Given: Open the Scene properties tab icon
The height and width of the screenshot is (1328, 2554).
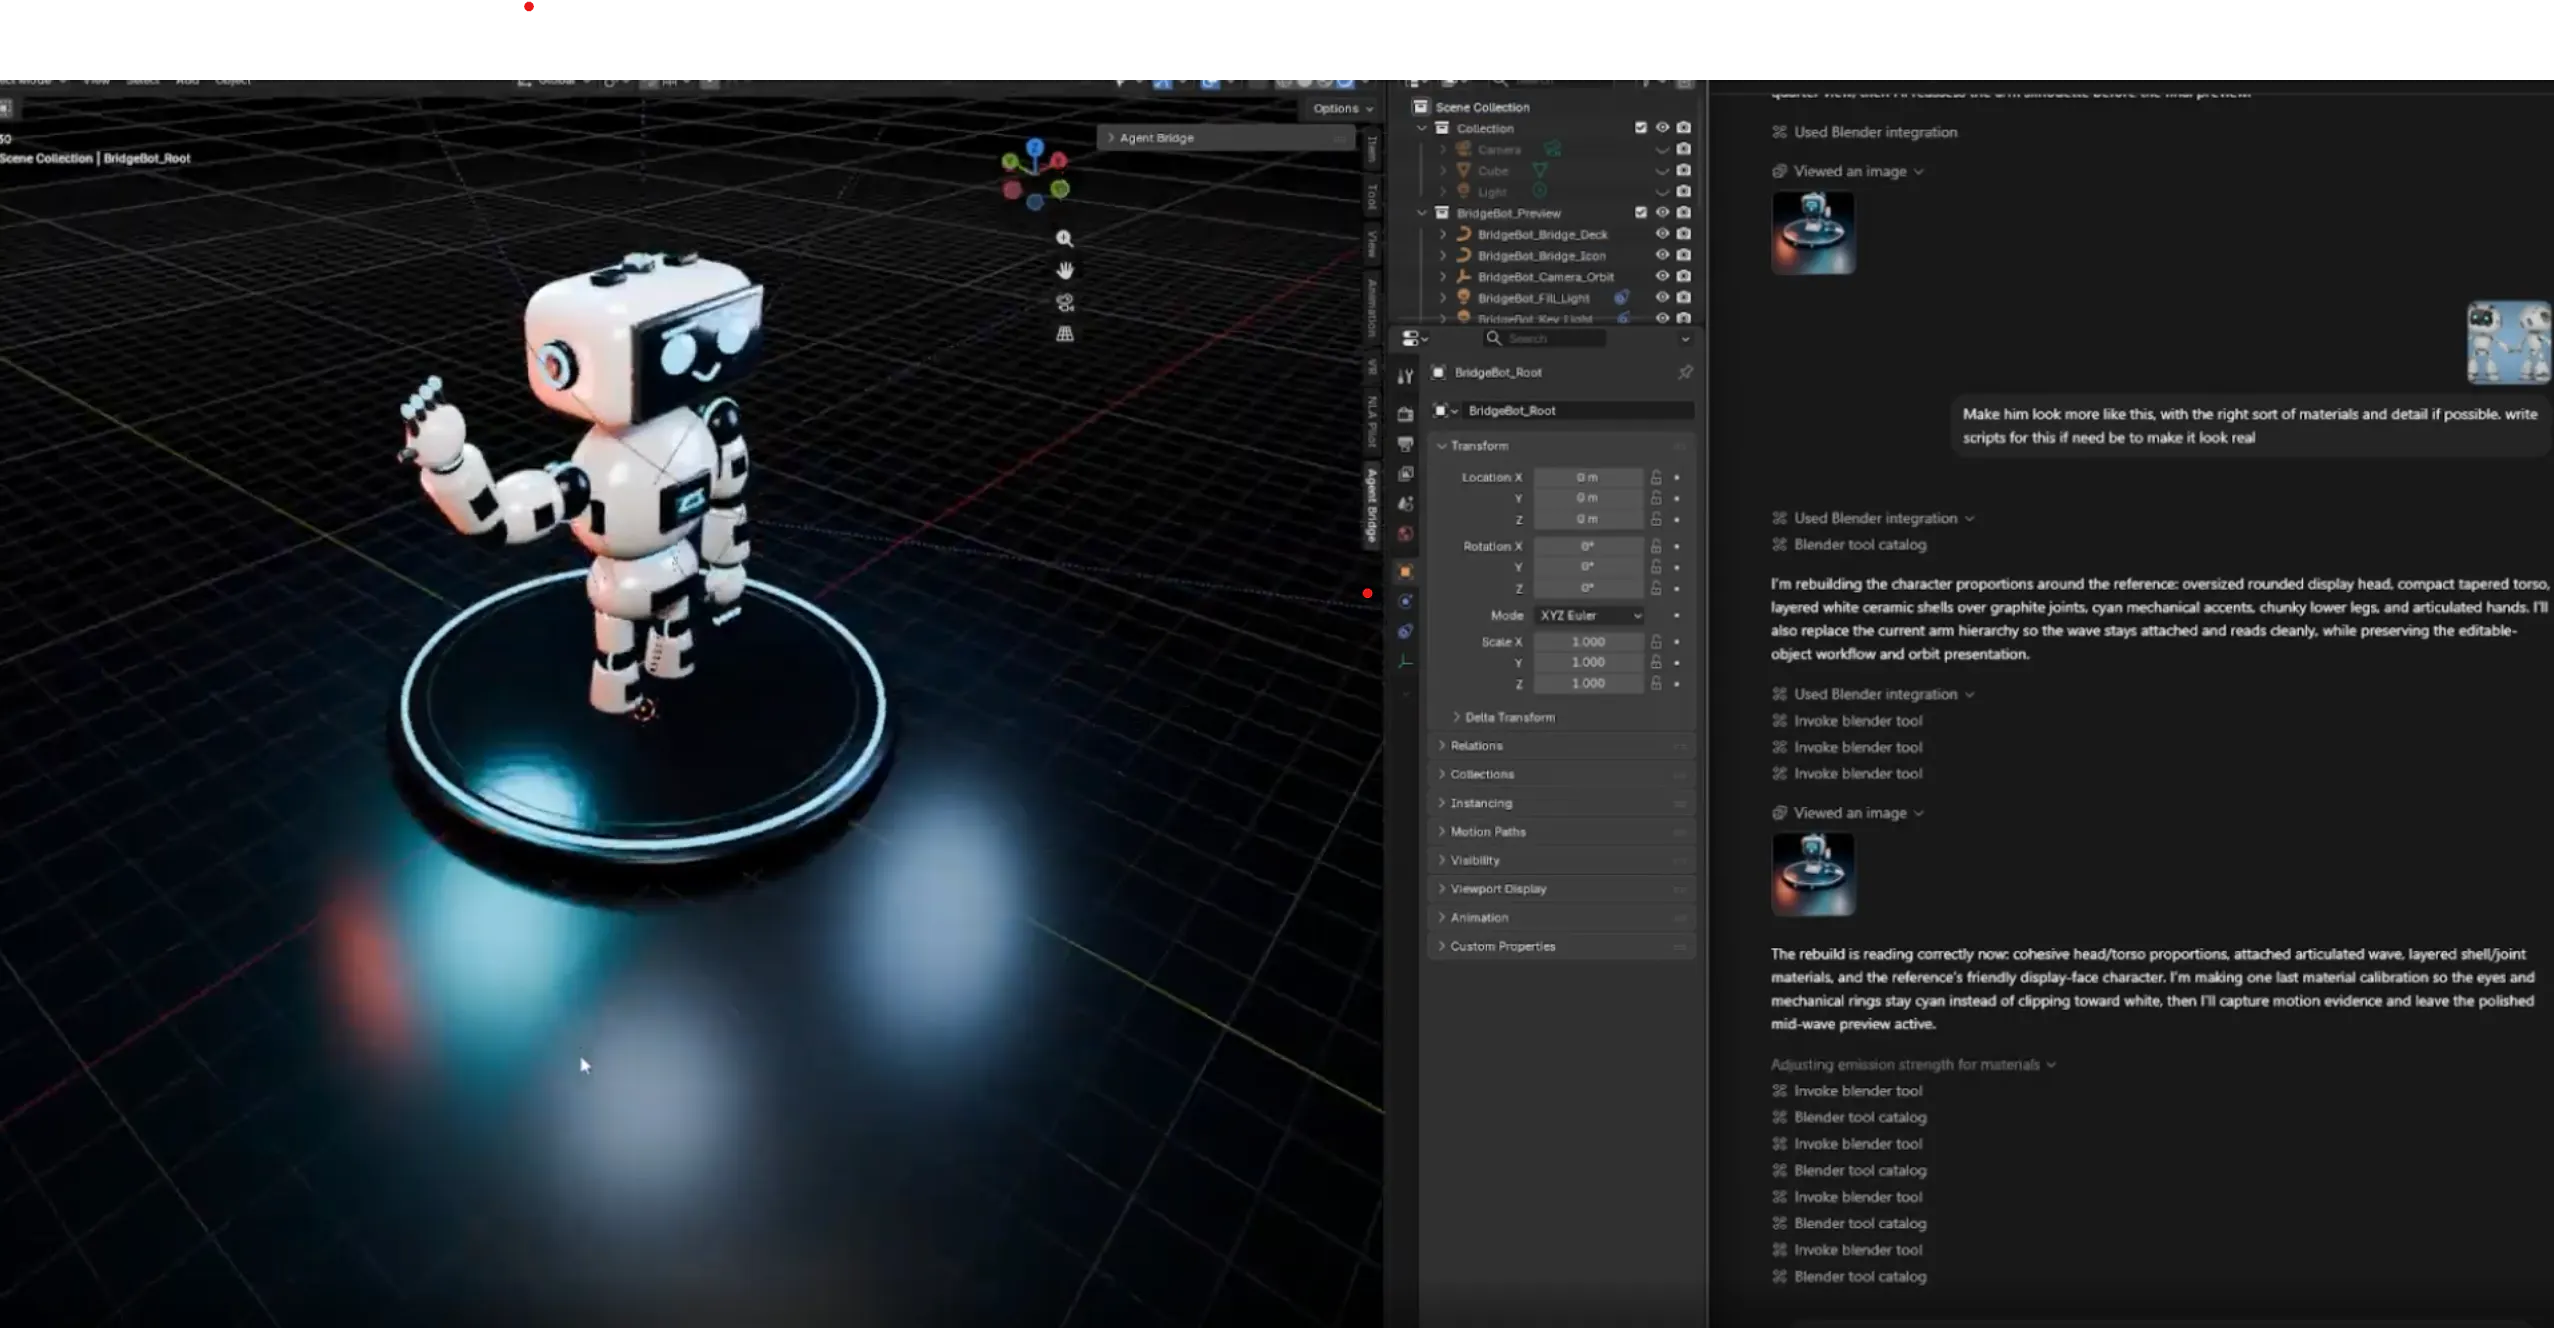Looking at the screenshot, I should 1405,503.
